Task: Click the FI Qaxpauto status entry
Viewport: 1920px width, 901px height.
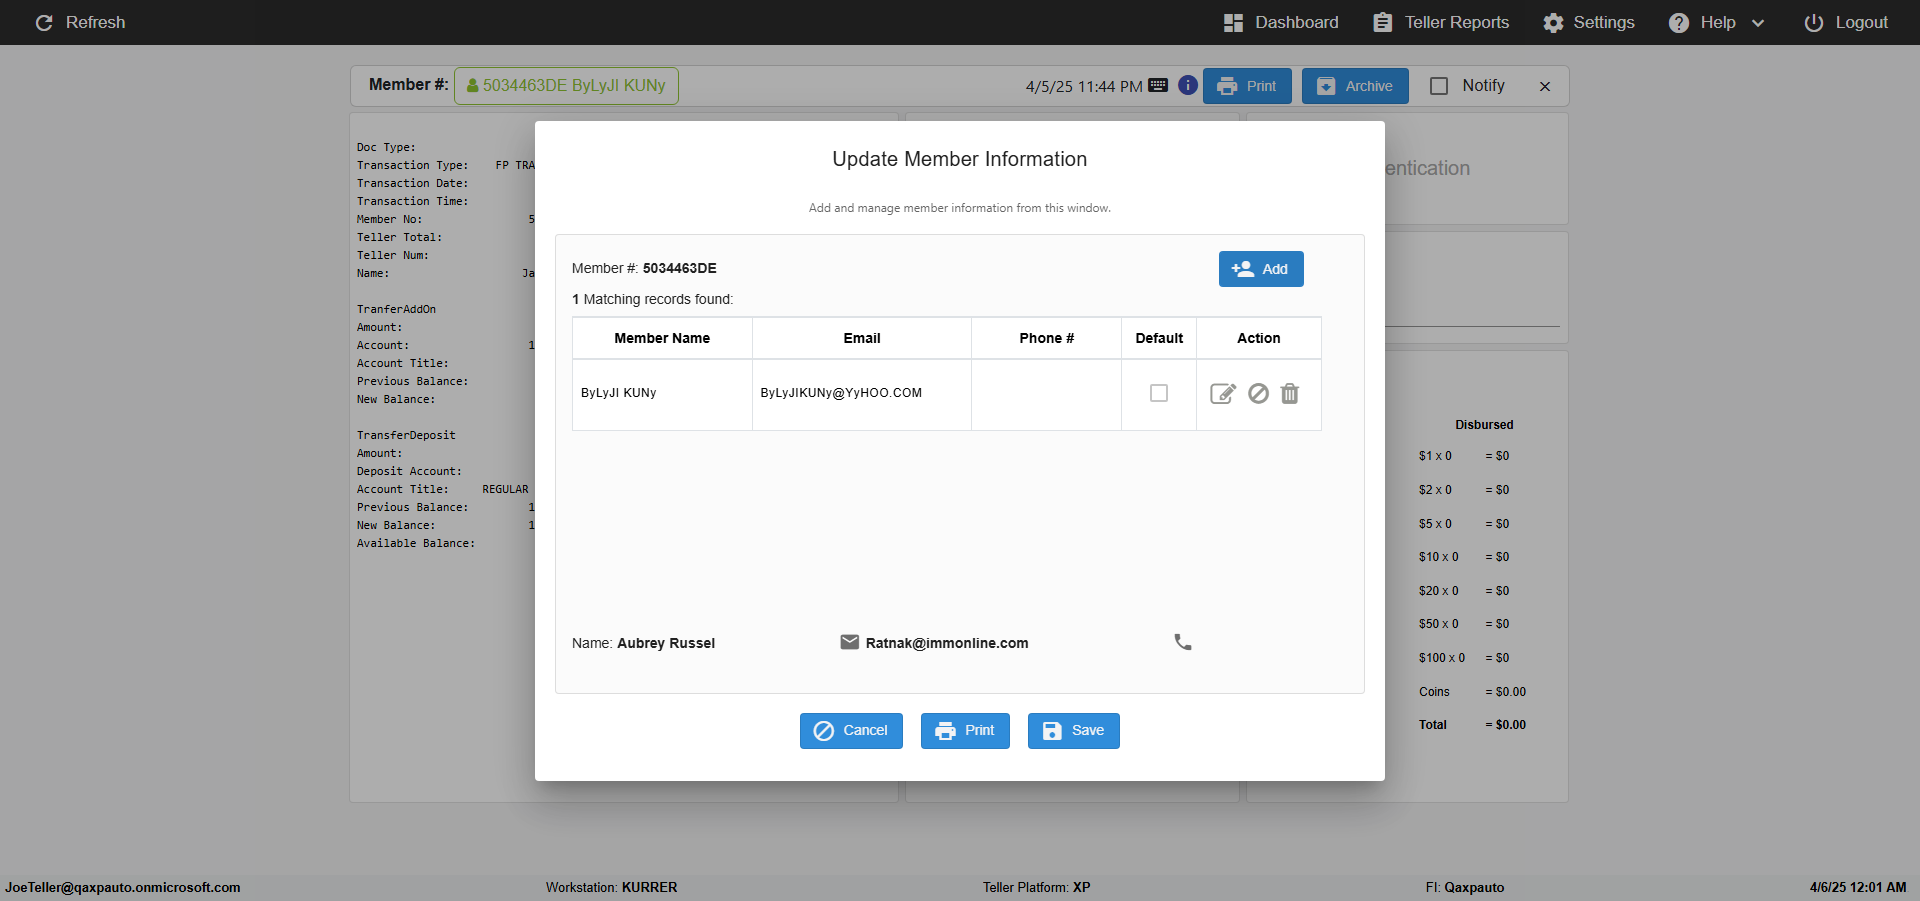Action: tap(1465, 887)
